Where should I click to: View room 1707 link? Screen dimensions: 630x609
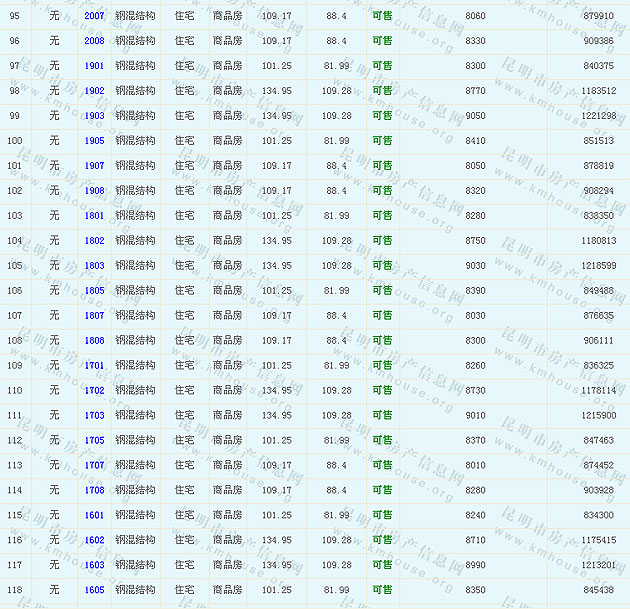(x=94, y=466)
